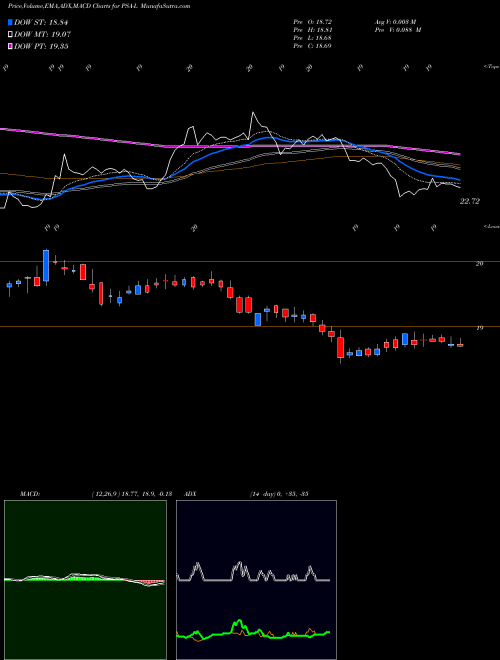This screenshot has height=660, width=500.
Task: Click the 20 price axis label
Action: coord(479,263)
